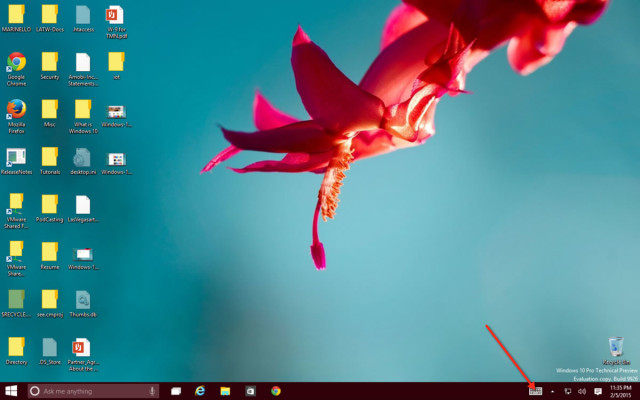The image size is (640, 400).
Task: Select the Tutorials folder
Action: pos(50,161)
